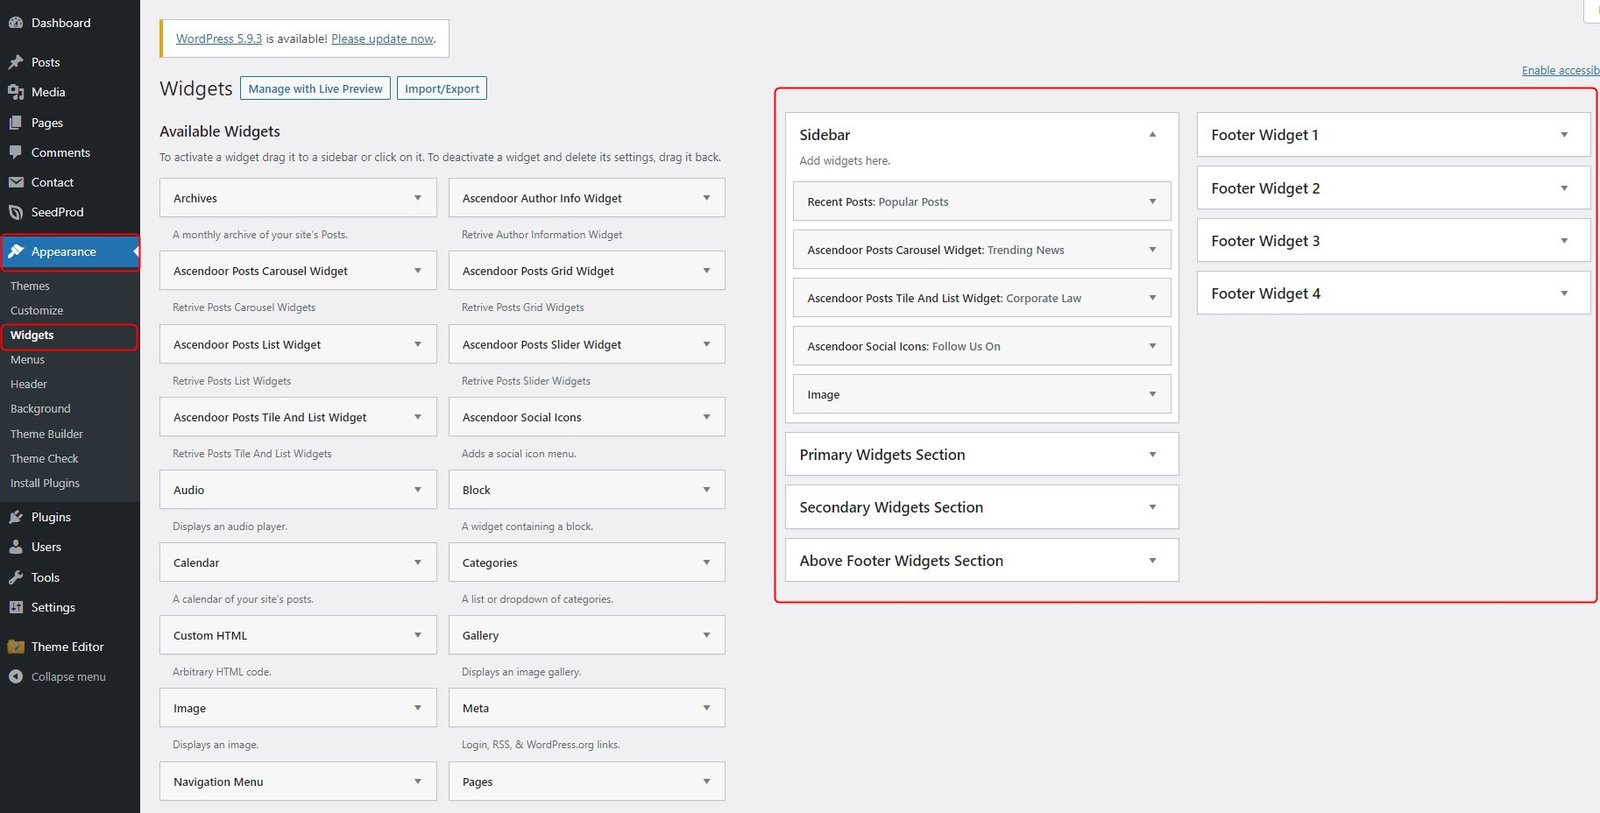Open the Customize submenu item
Viewport: 1600px width, 813px height.
pos(37,311)
